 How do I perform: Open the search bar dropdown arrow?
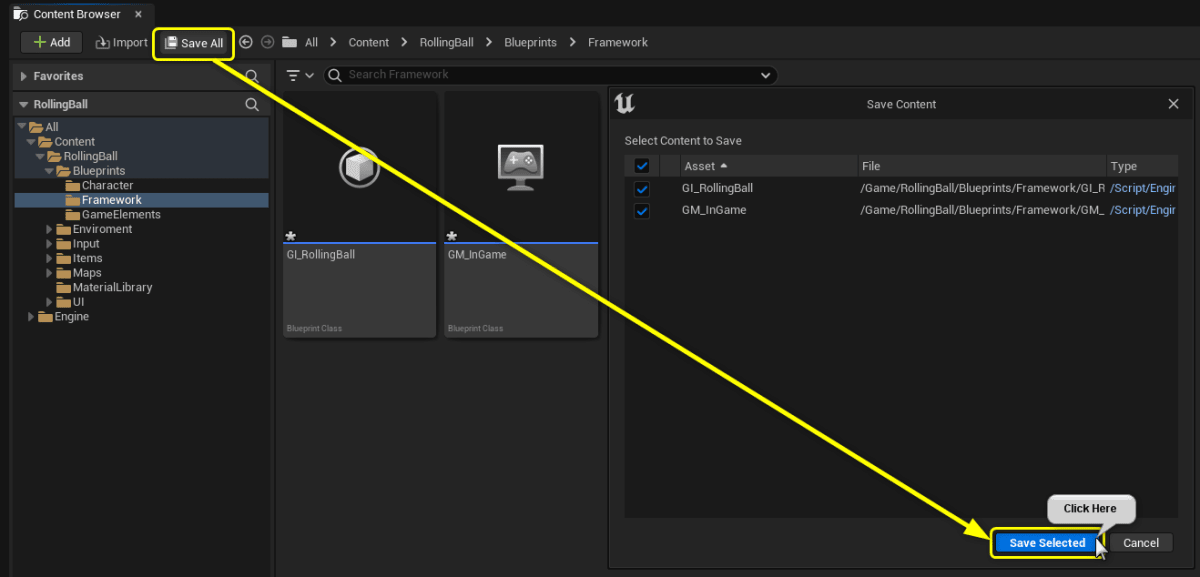766,74
